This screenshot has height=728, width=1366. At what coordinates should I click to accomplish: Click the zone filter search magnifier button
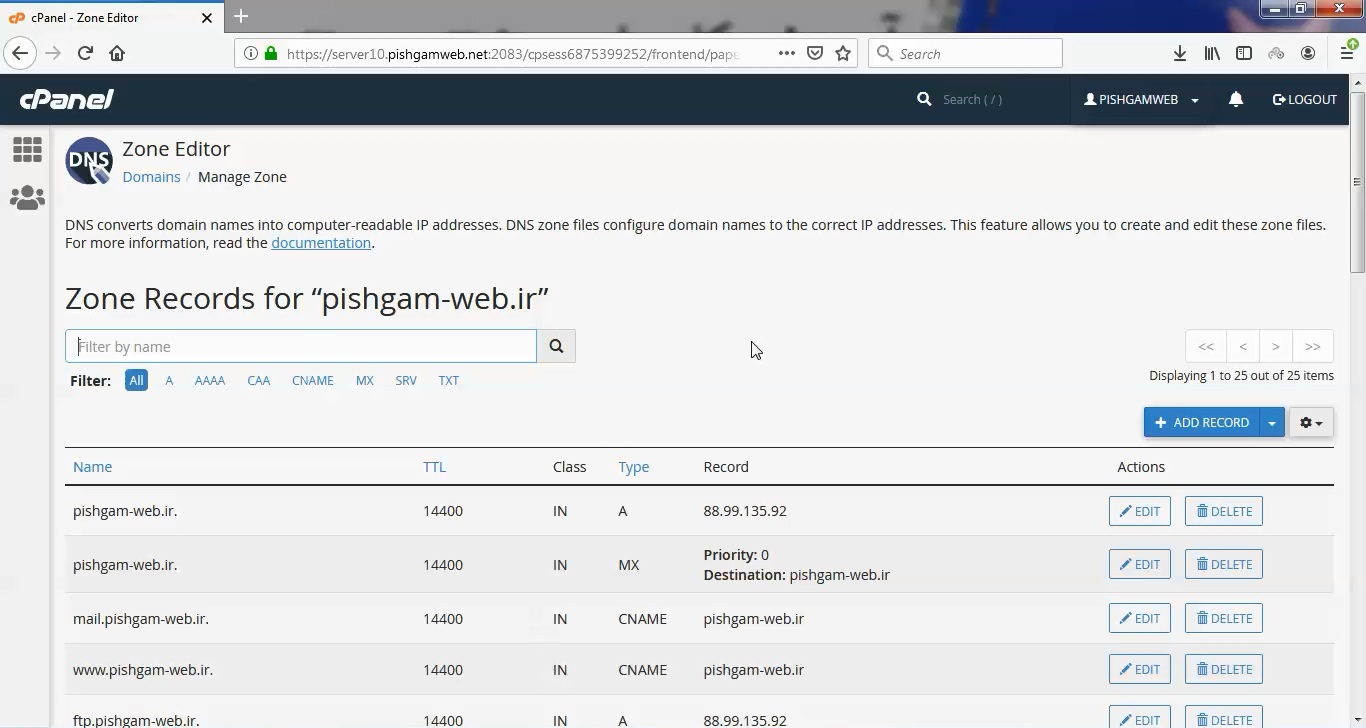pyautogui.click(x=556, y=346)
